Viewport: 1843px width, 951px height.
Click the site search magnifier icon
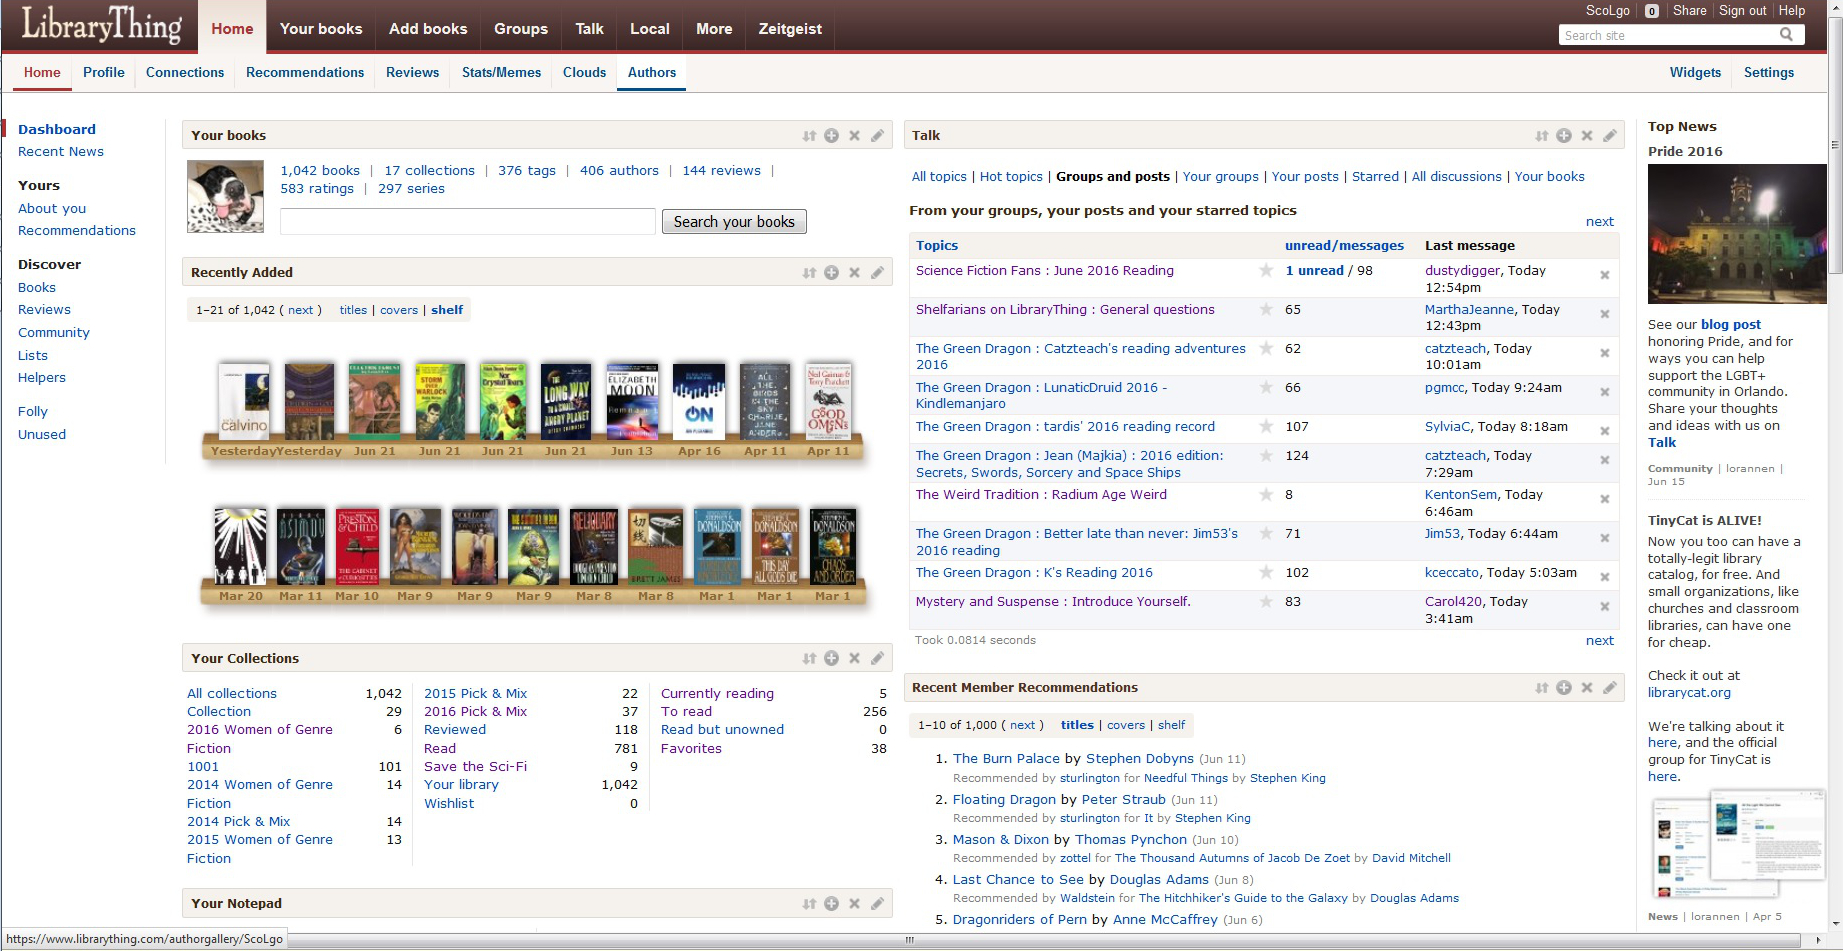(x=1786, y=35)
